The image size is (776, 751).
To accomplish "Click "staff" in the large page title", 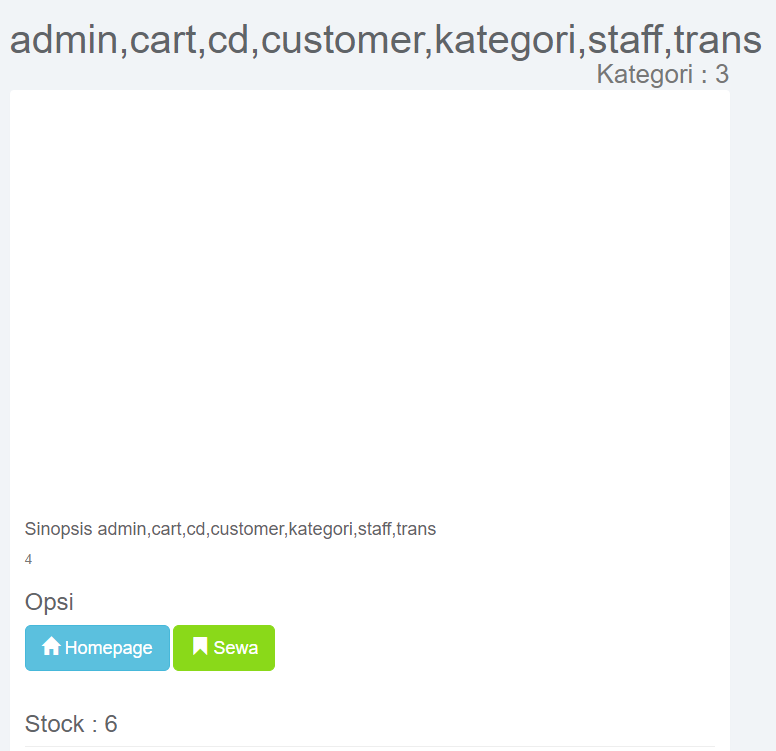I will [625, 40].
